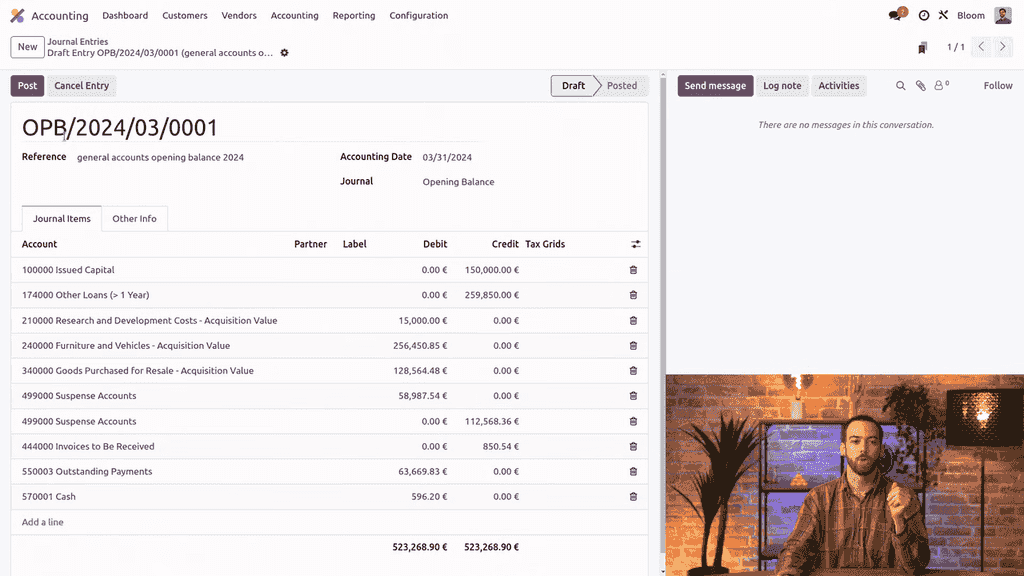Click the debug tools wrench icon
Viewport: 1024px width, 576px height.
click(x=943, y=16)
